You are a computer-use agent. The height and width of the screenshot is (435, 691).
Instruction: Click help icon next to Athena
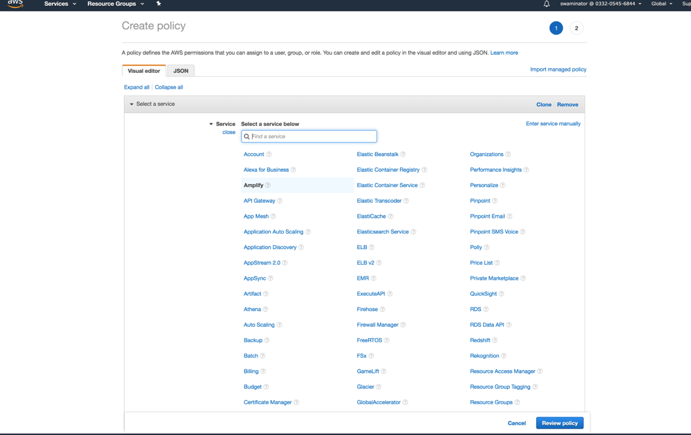[x=265, y=309]
